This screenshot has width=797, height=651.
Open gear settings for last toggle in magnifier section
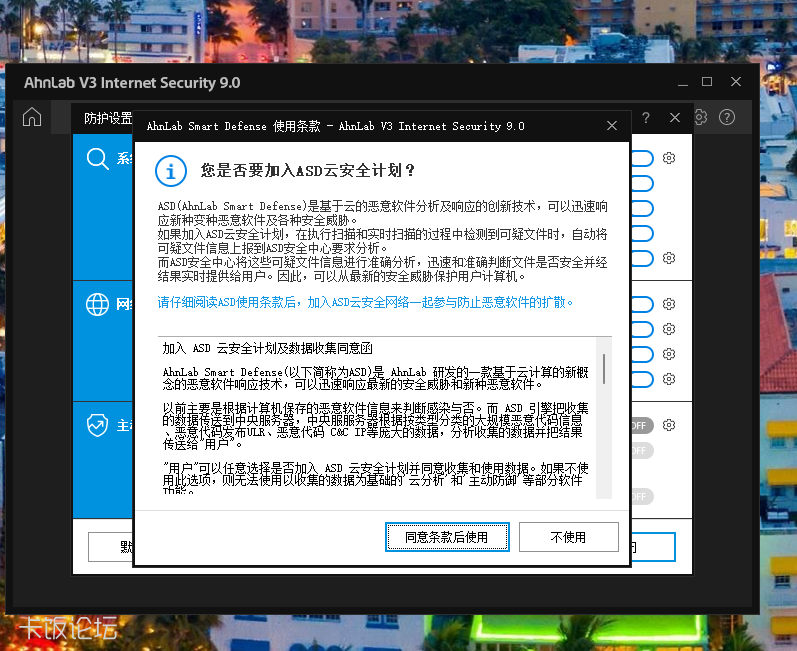tap(669, 258)
